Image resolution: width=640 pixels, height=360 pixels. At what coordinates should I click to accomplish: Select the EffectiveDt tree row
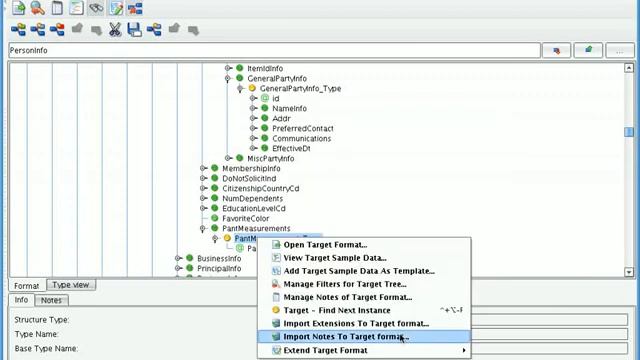point(291,148)
